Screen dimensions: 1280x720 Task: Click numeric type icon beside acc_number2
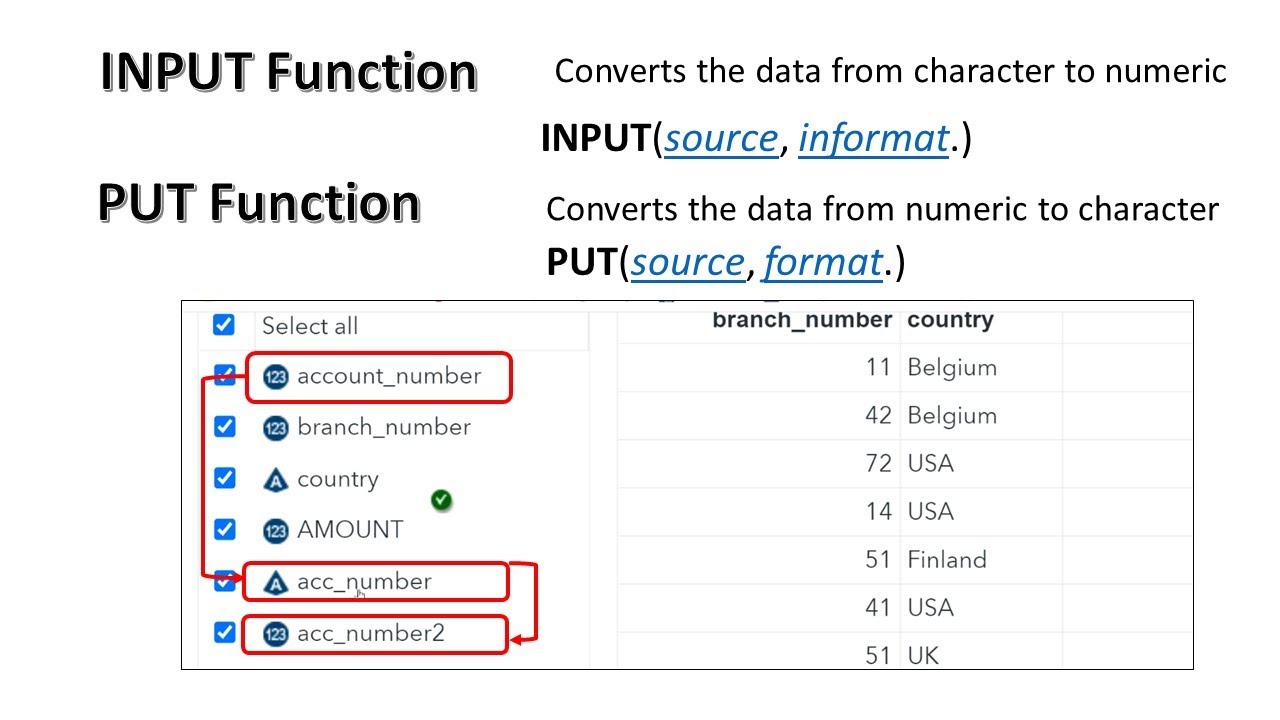coord(275,634)
